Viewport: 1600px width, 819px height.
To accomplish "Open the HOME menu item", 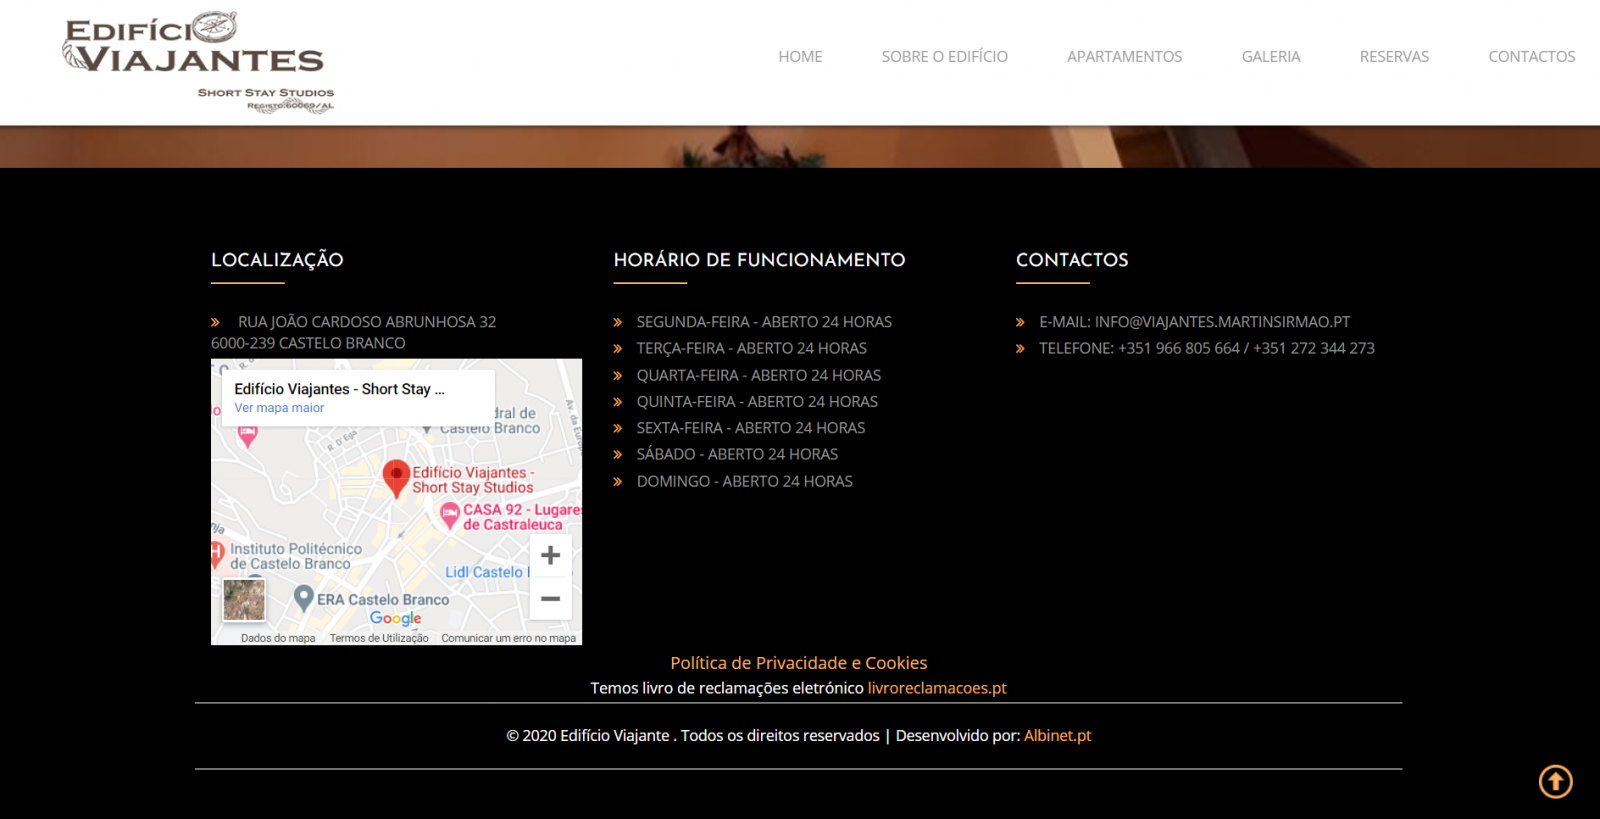I will pyautogui.click(x=800, y=57).
